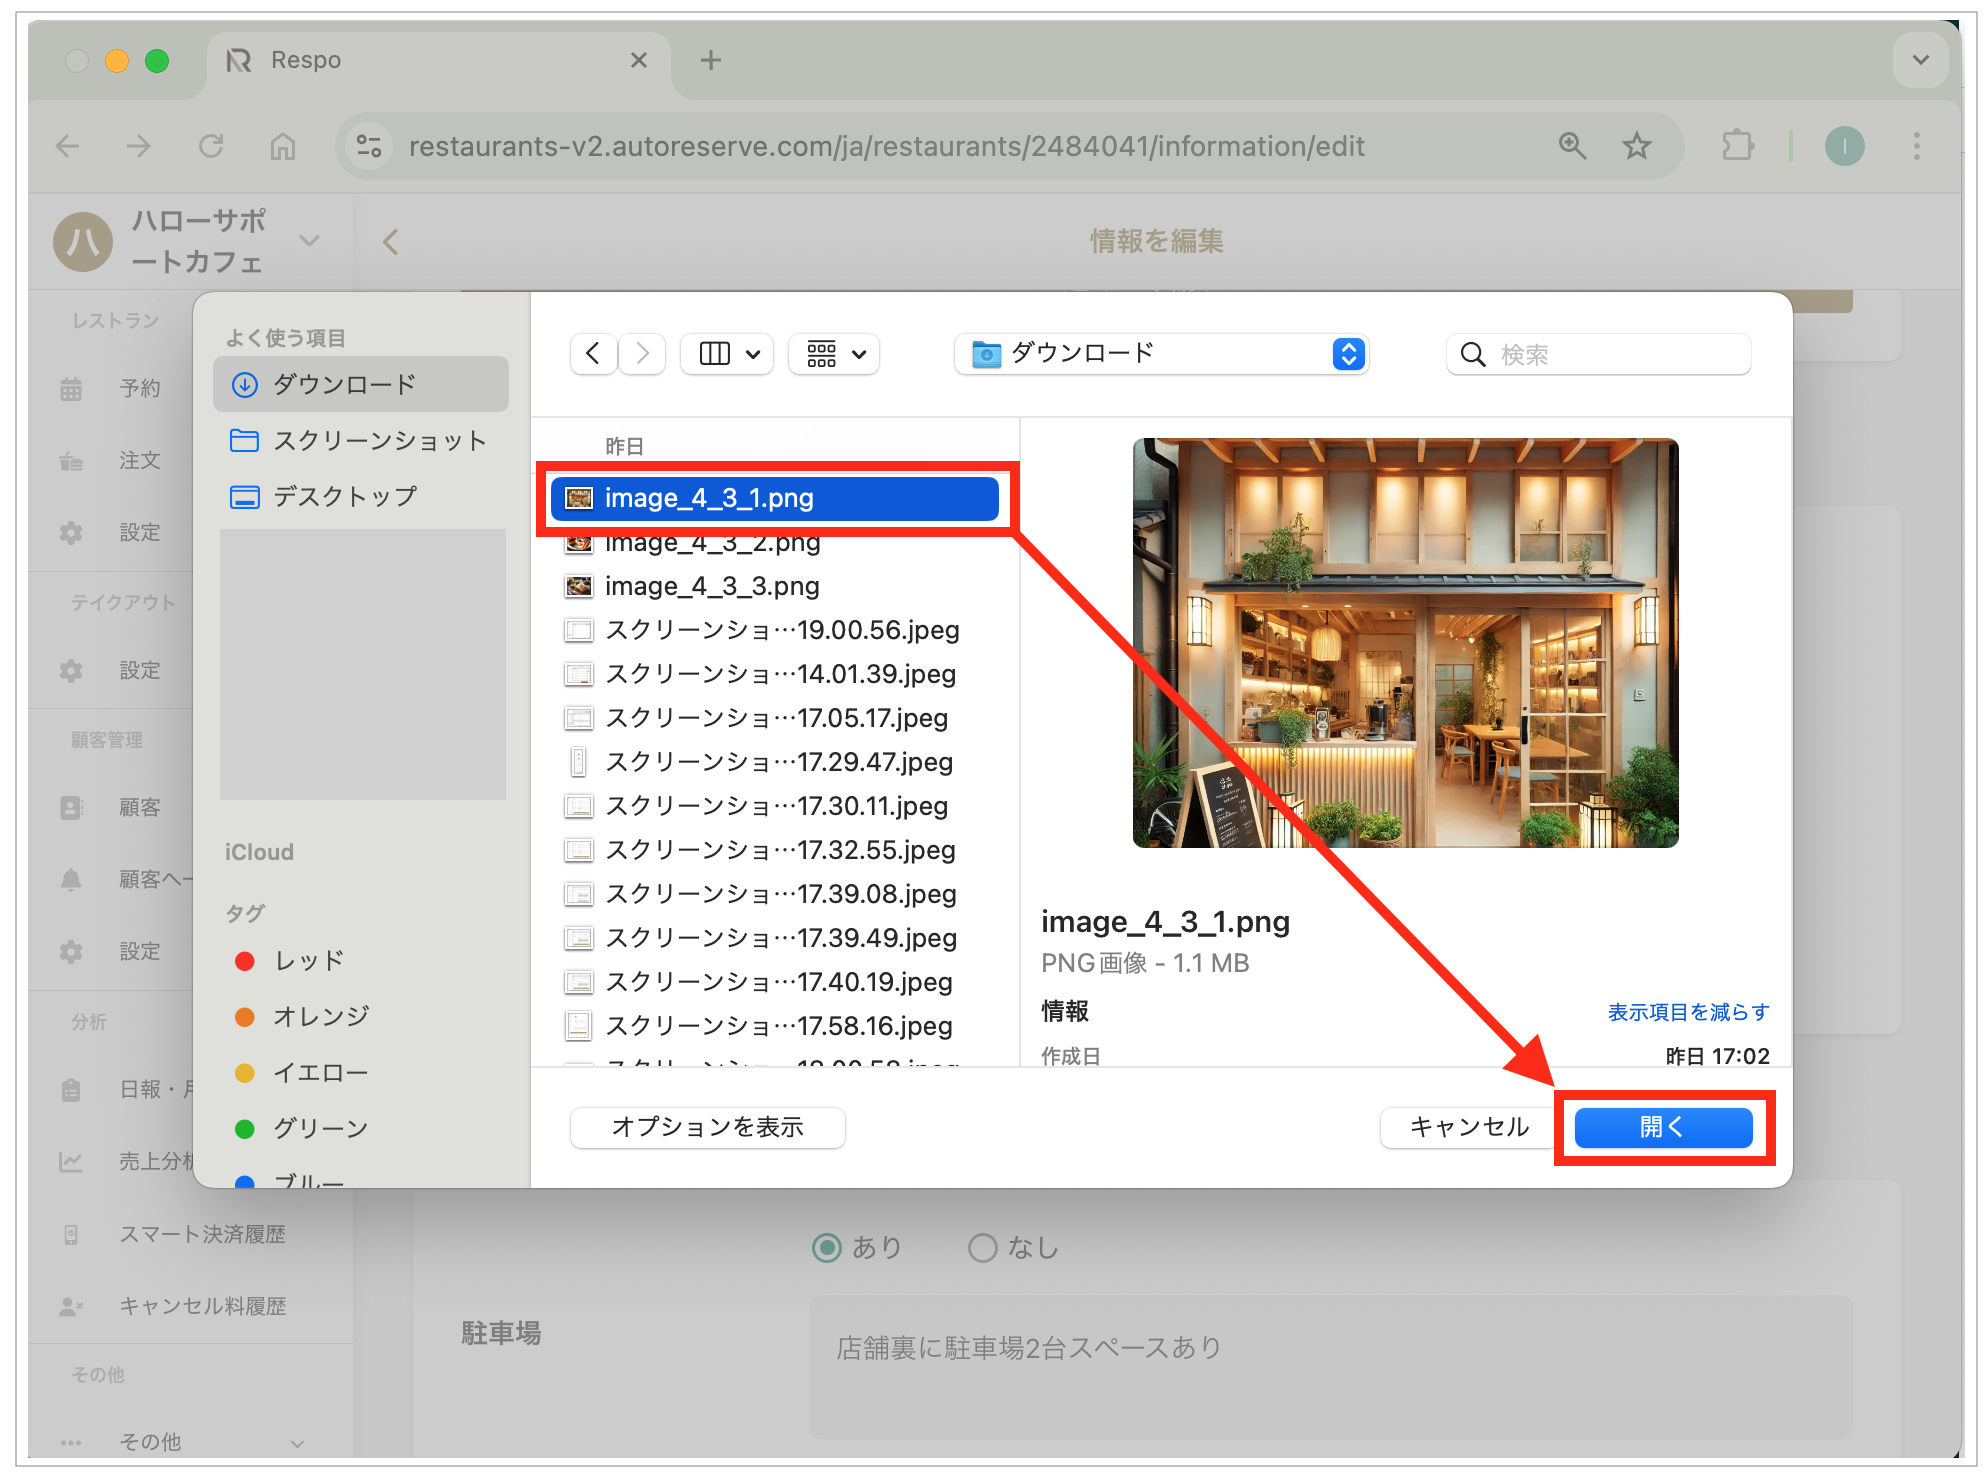
Task: Select the オレンジ tag
Action: (x=302, y=1017)
